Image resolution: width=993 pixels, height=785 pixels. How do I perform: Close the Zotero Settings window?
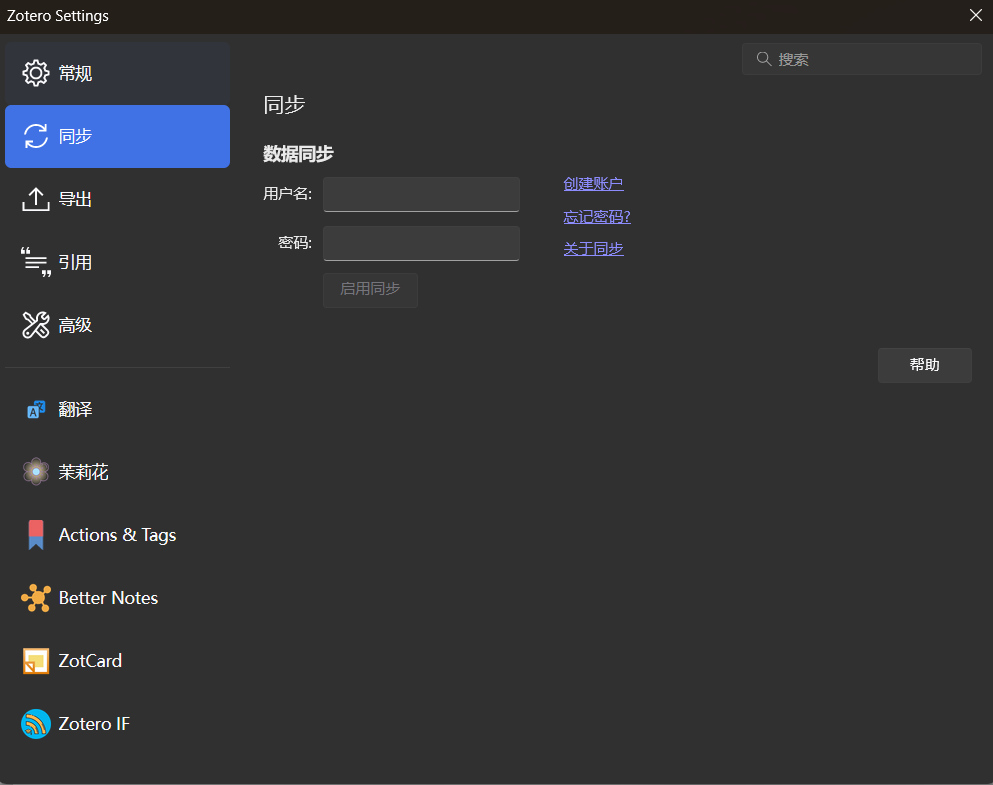pos(975,15)
